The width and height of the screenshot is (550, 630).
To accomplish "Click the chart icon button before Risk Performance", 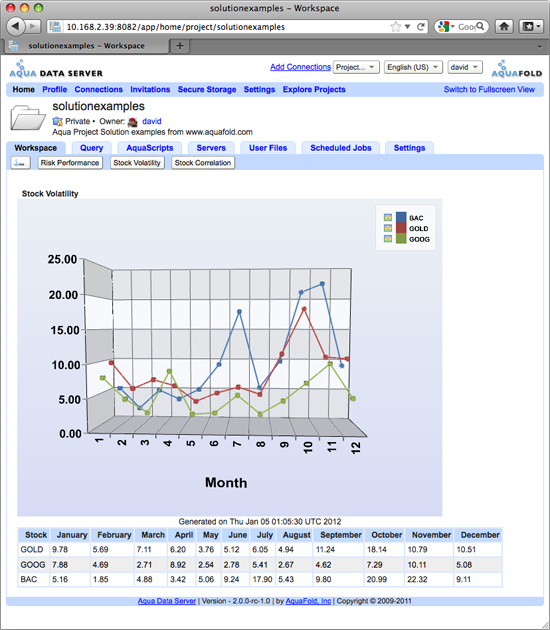I will point(20,163).
